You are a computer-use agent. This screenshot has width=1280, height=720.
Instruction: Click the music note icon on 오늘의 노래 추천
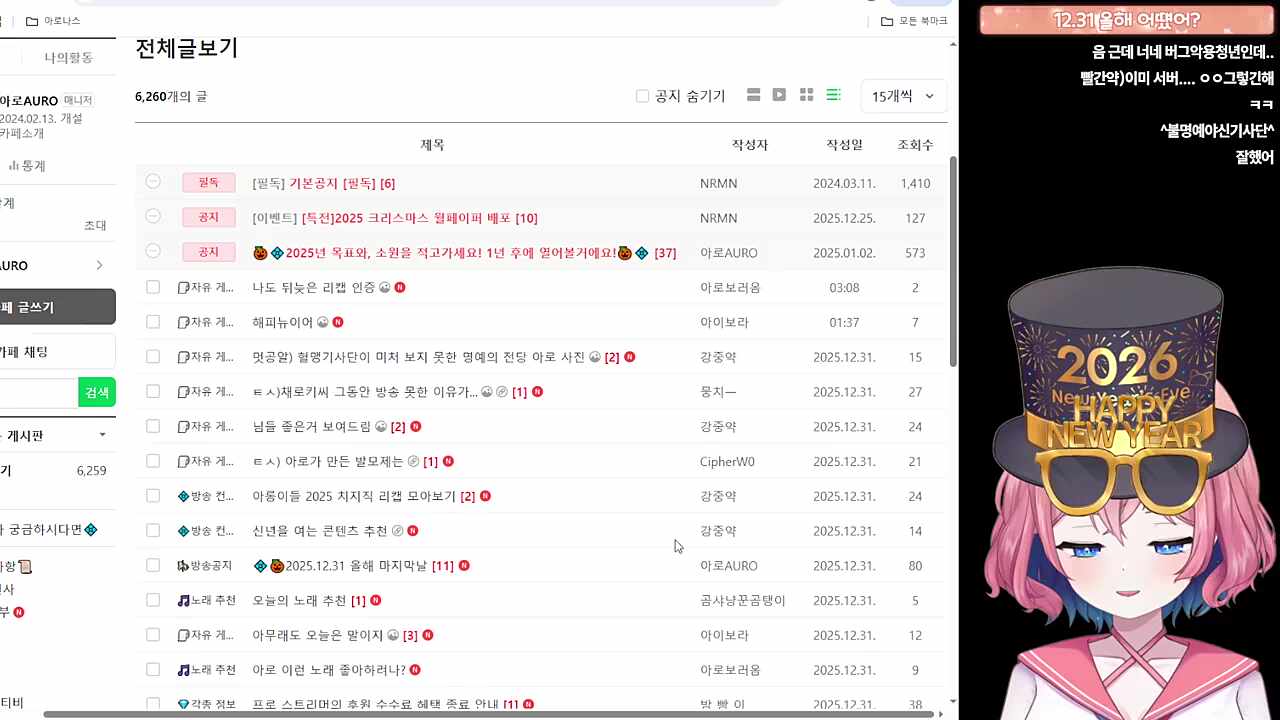[x=181, y=600]
